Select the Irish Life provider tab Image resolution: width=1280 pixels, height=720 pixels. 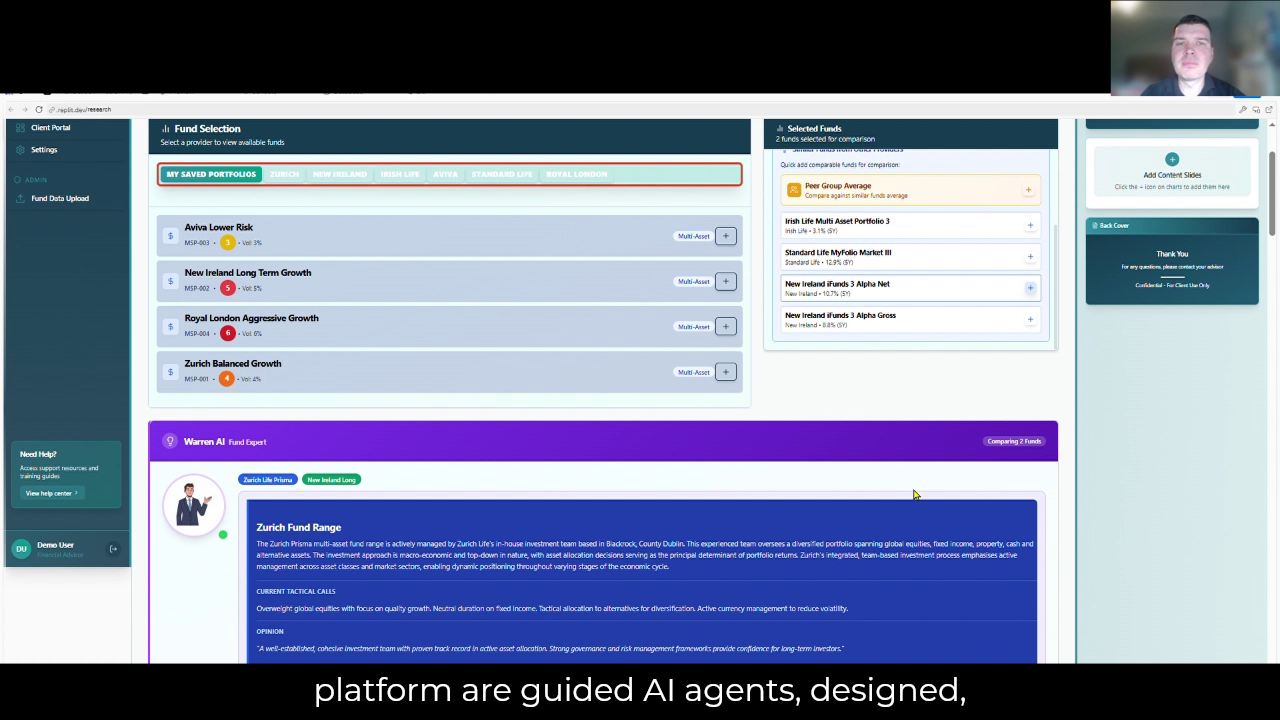coord(399,174)
